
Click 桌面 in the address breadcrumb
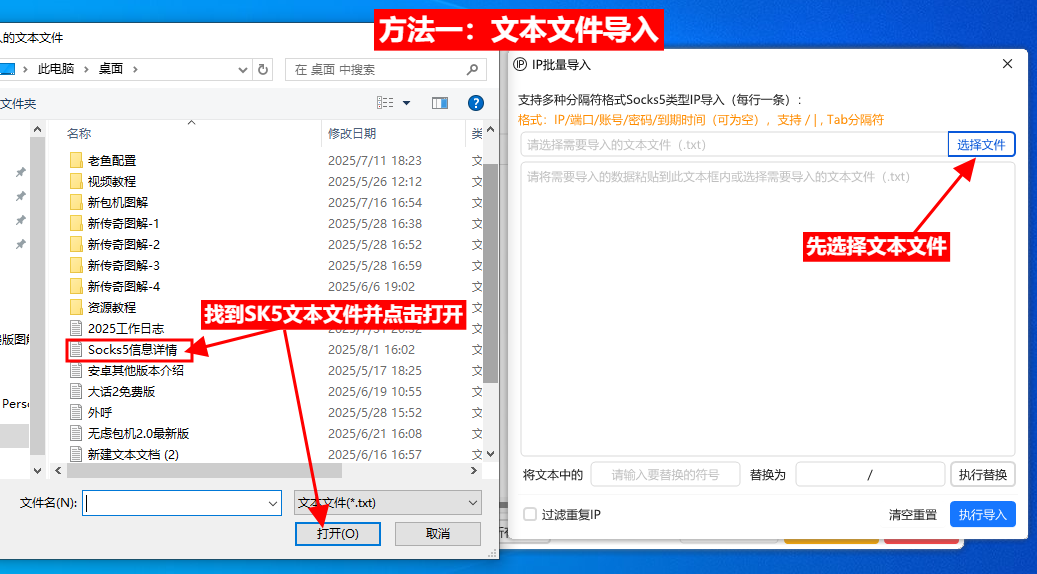[x=111, y=69]
